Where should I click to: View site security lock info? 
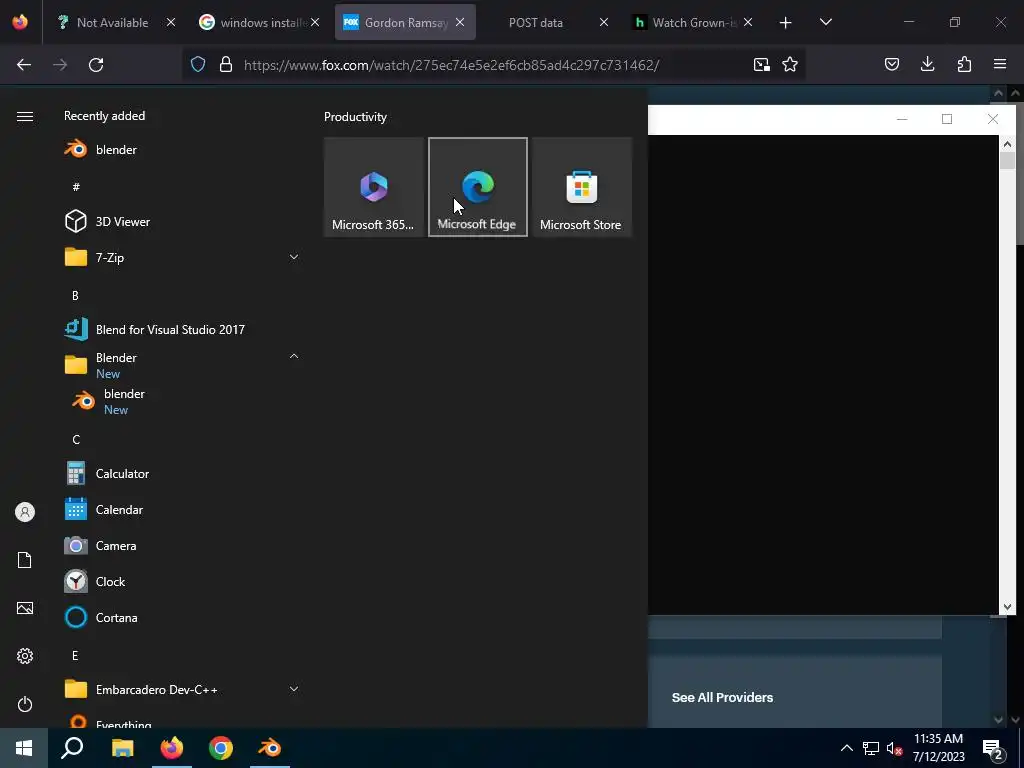click(226, 65)
